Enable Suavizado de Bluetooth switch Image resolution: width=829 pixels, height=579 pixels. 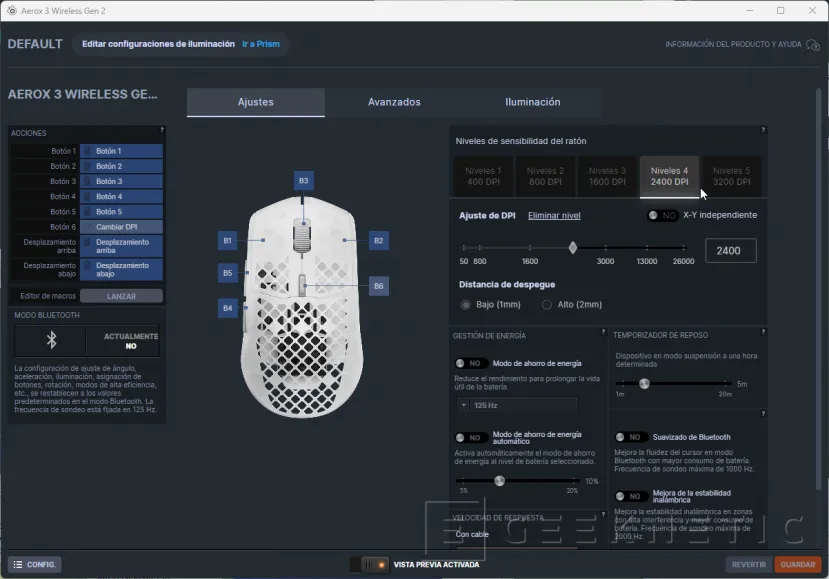tap(630, 437)
